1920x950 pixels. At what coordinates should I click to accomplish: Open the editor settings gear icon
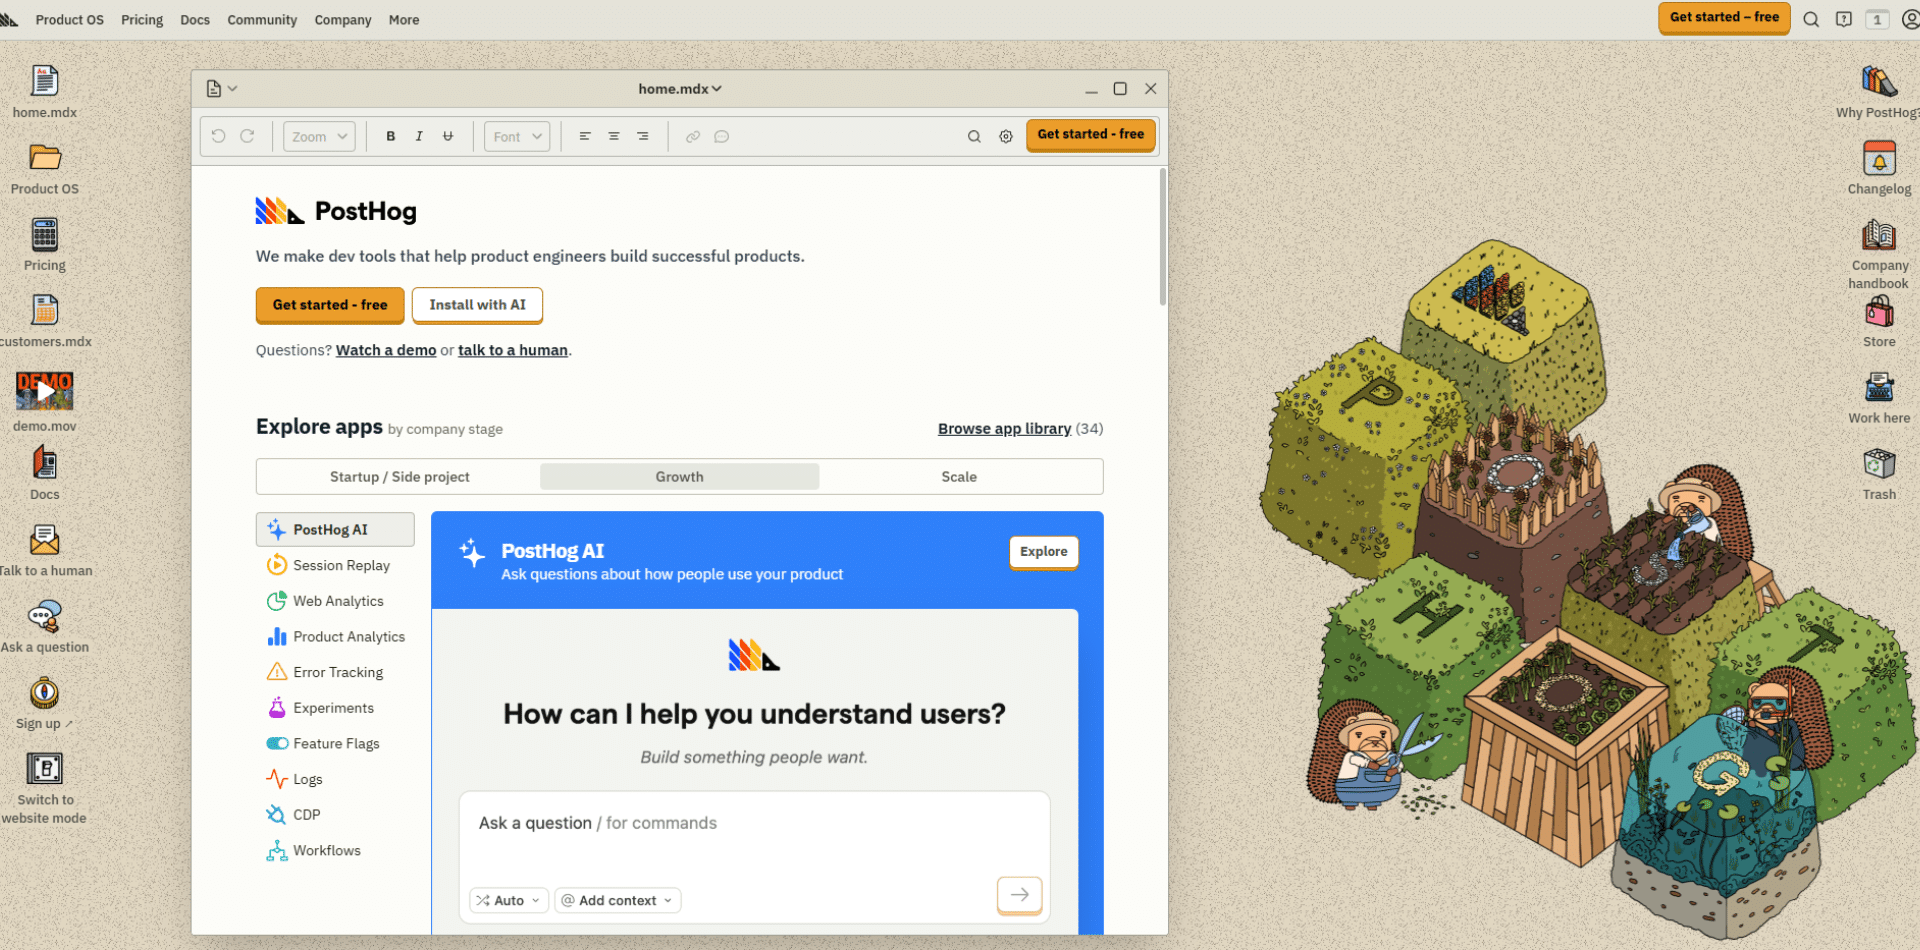point(1006,137)
